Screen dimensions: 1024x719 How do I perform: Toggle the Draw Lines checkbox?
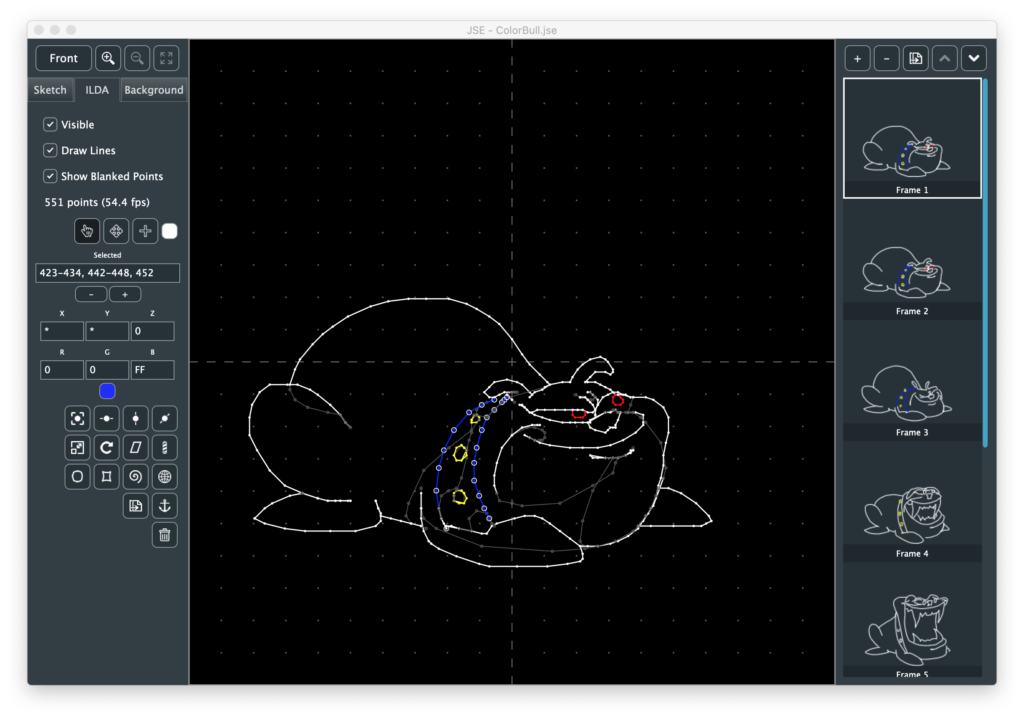click(50, 150)
